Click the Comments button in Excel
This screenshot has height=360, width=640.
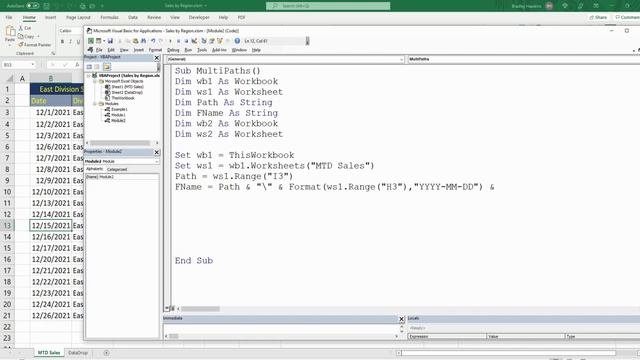coord(627,18)
